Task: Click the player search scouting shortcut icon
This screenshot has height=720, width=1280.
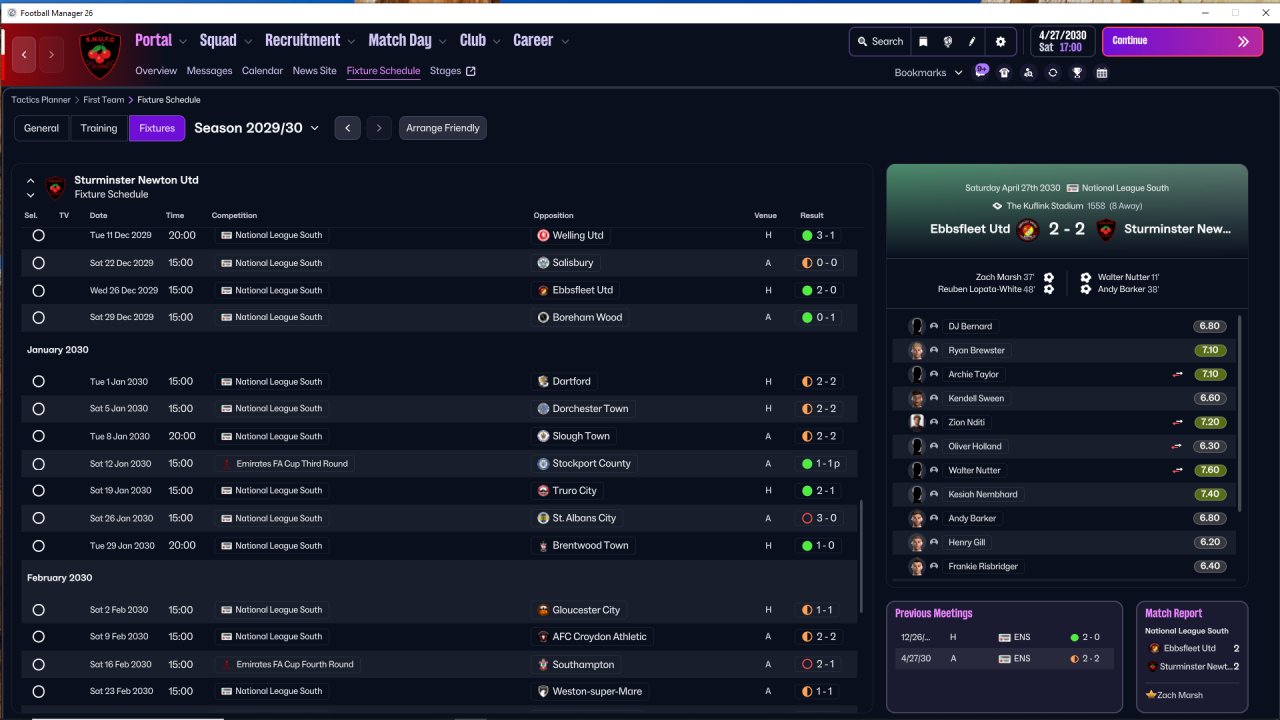Action: (x=1029, y=73)
